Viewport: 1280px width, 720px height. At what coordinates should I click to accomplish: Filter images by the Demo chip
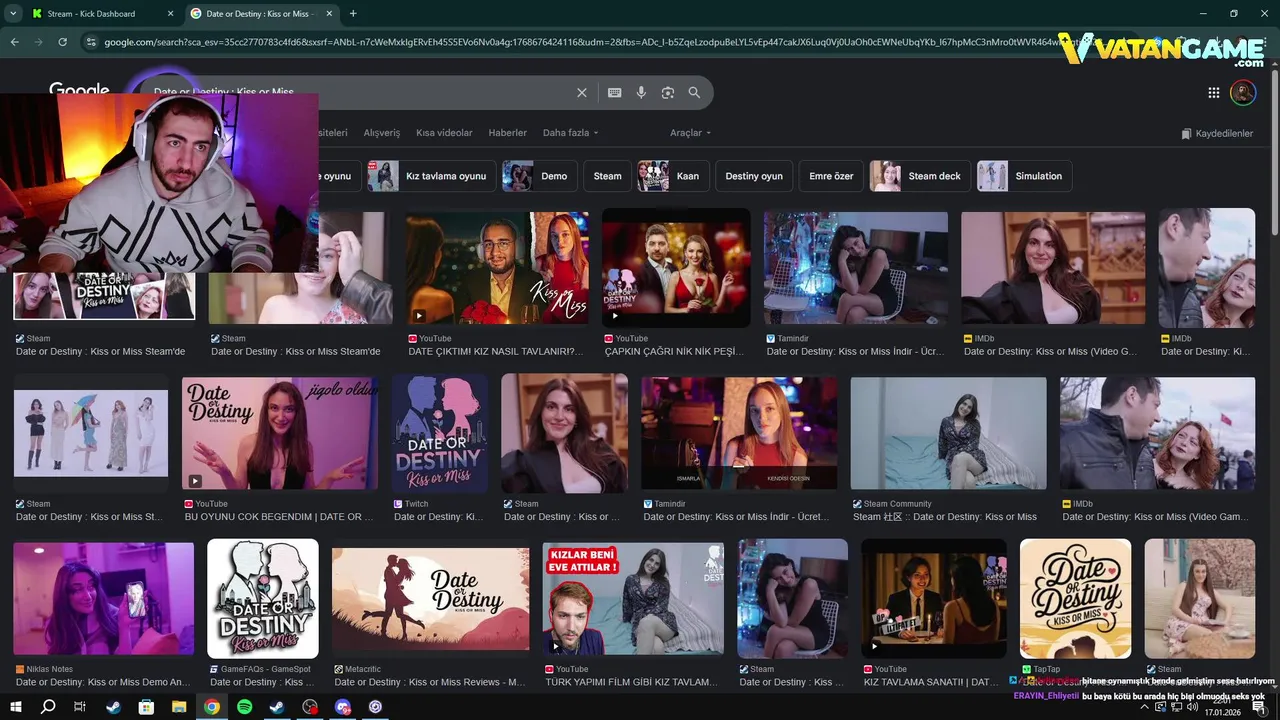539,176
